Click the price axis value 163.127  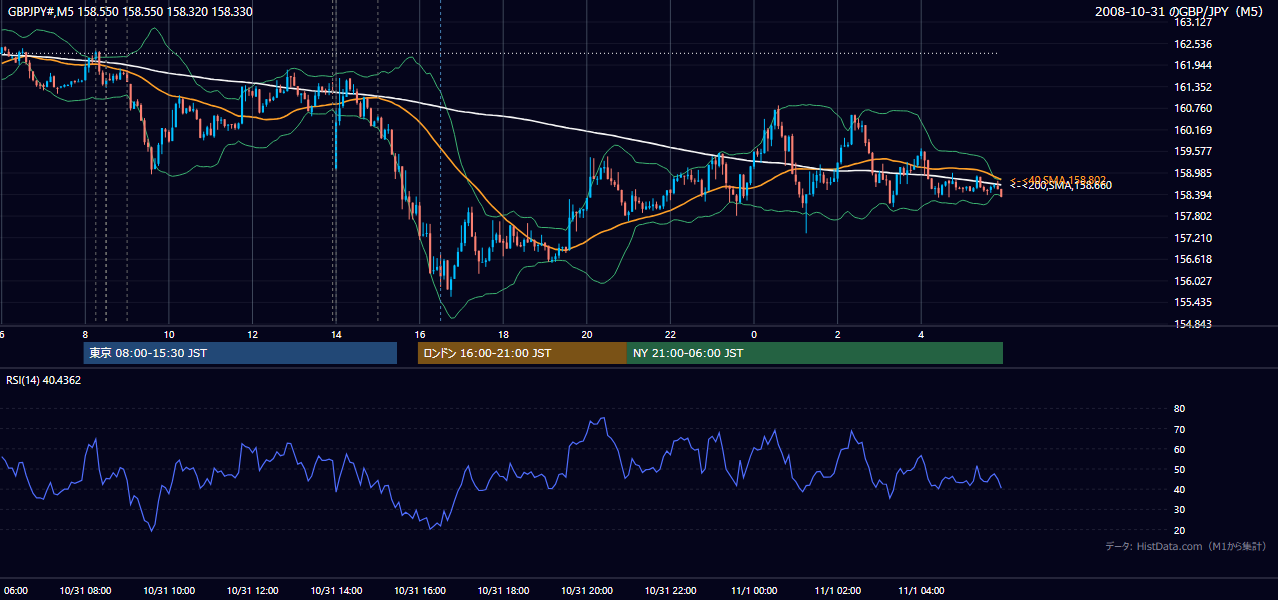click(x=1192, y=23)
